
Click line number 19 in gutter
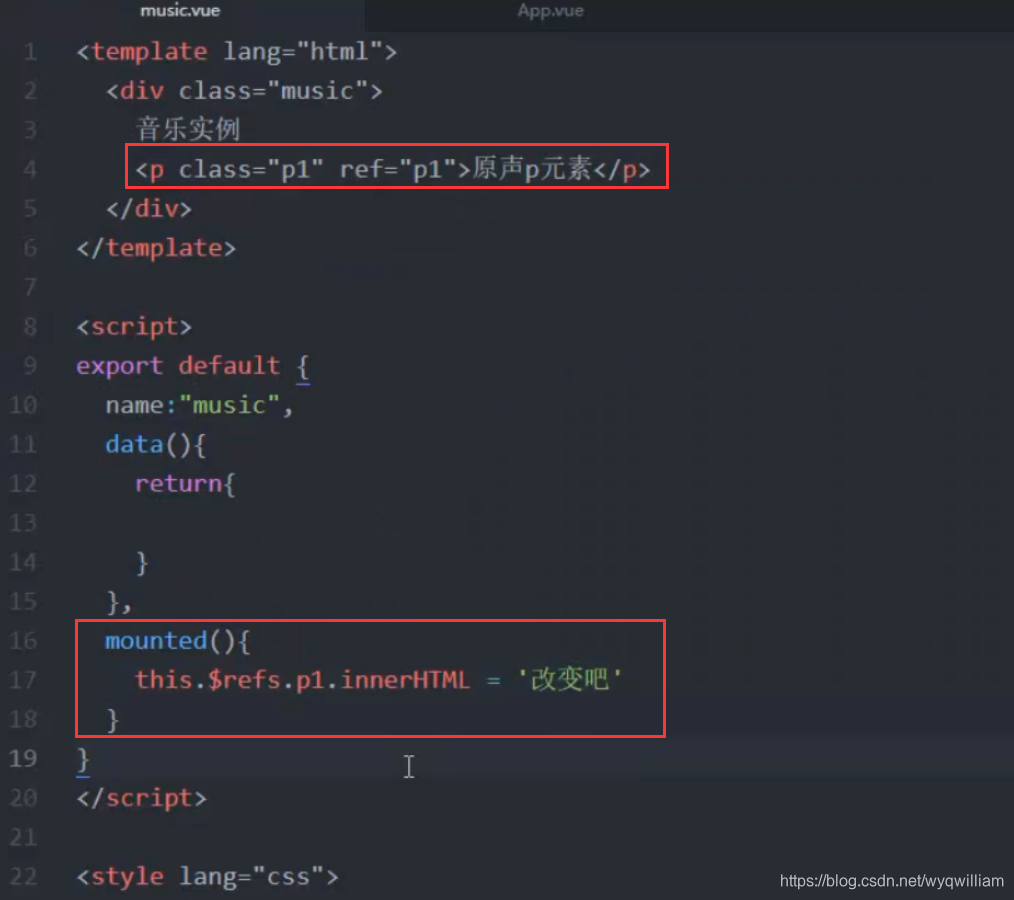(x=23, y=758)
